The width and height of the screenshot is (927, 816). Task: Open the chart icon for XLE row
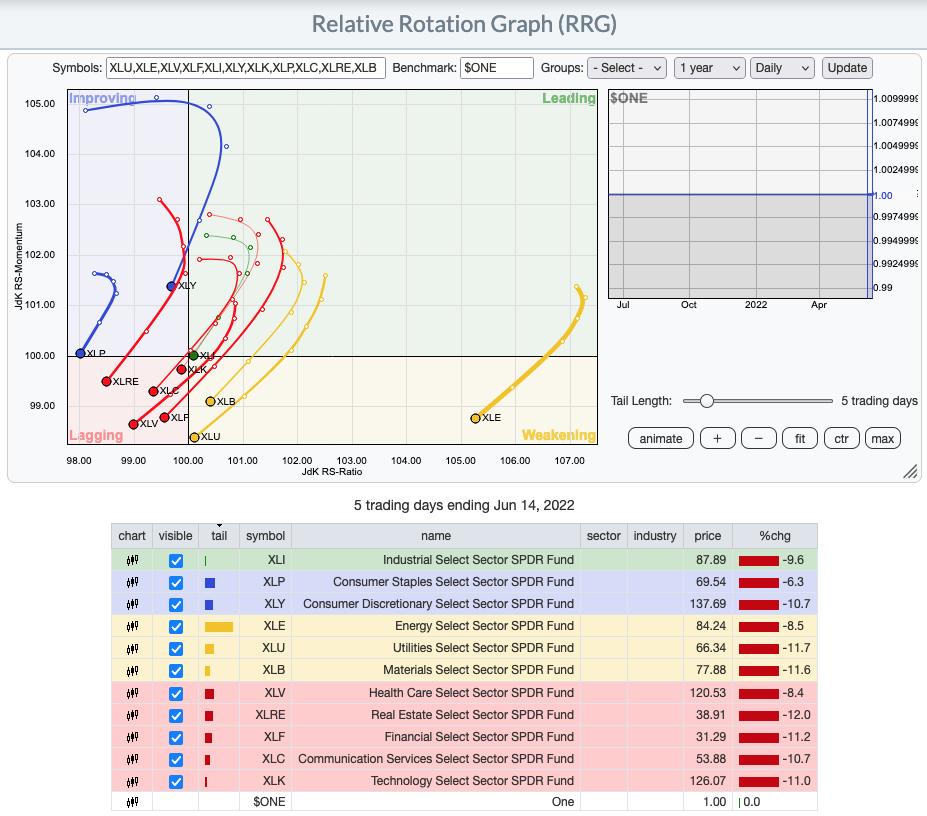pos(132,626)
